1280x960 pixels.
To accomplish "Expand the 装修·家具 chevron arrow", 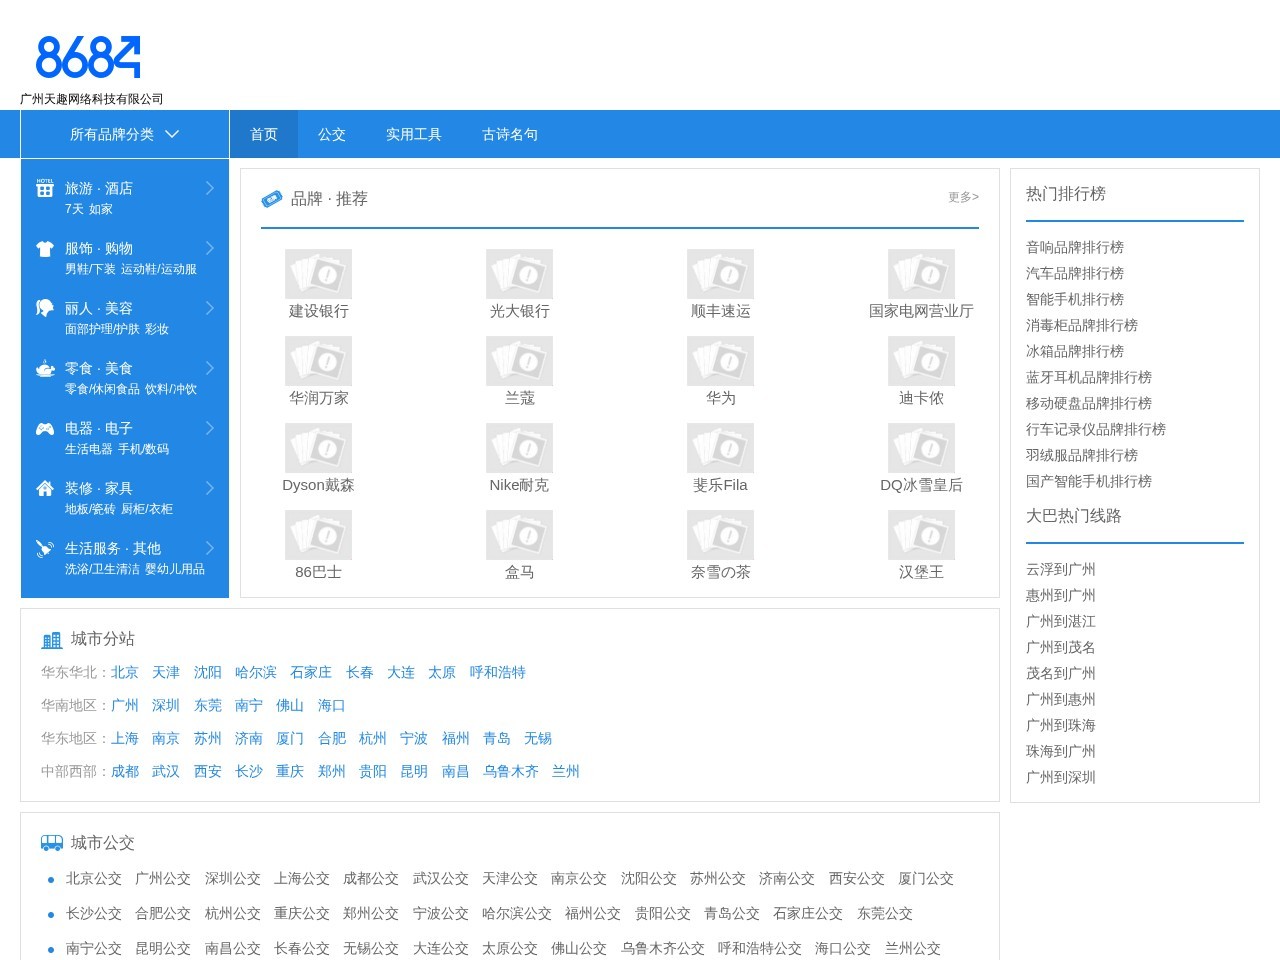I will (210, 488).
